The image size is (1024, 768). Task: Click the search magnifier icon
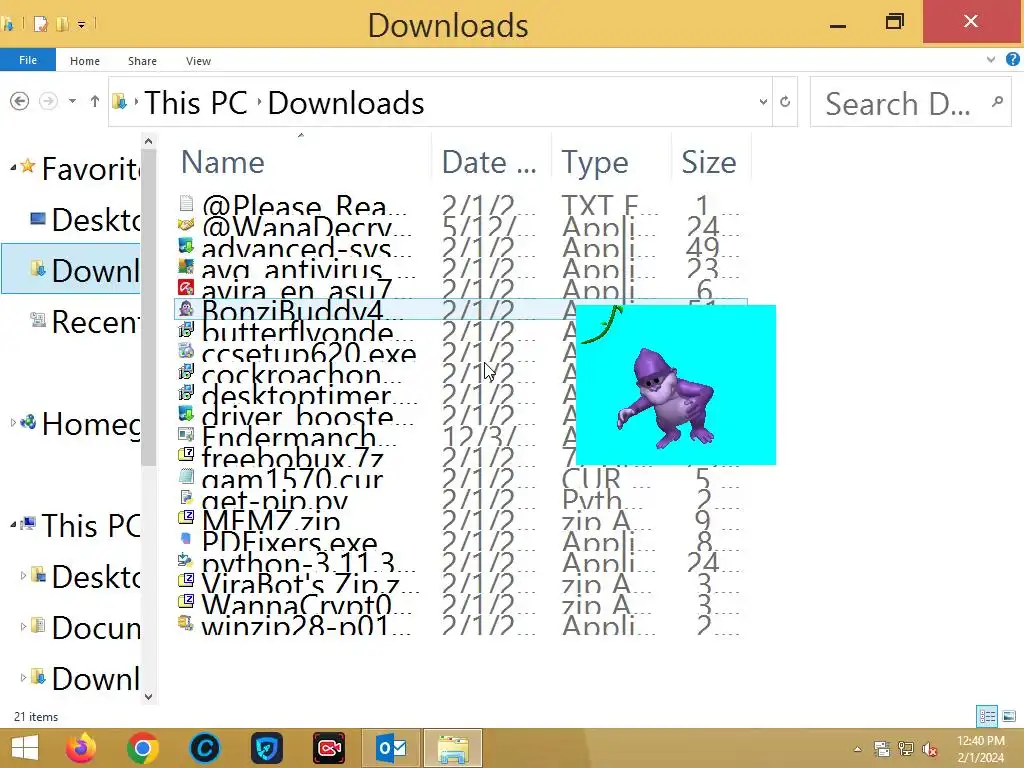click(x=997, y=101)
